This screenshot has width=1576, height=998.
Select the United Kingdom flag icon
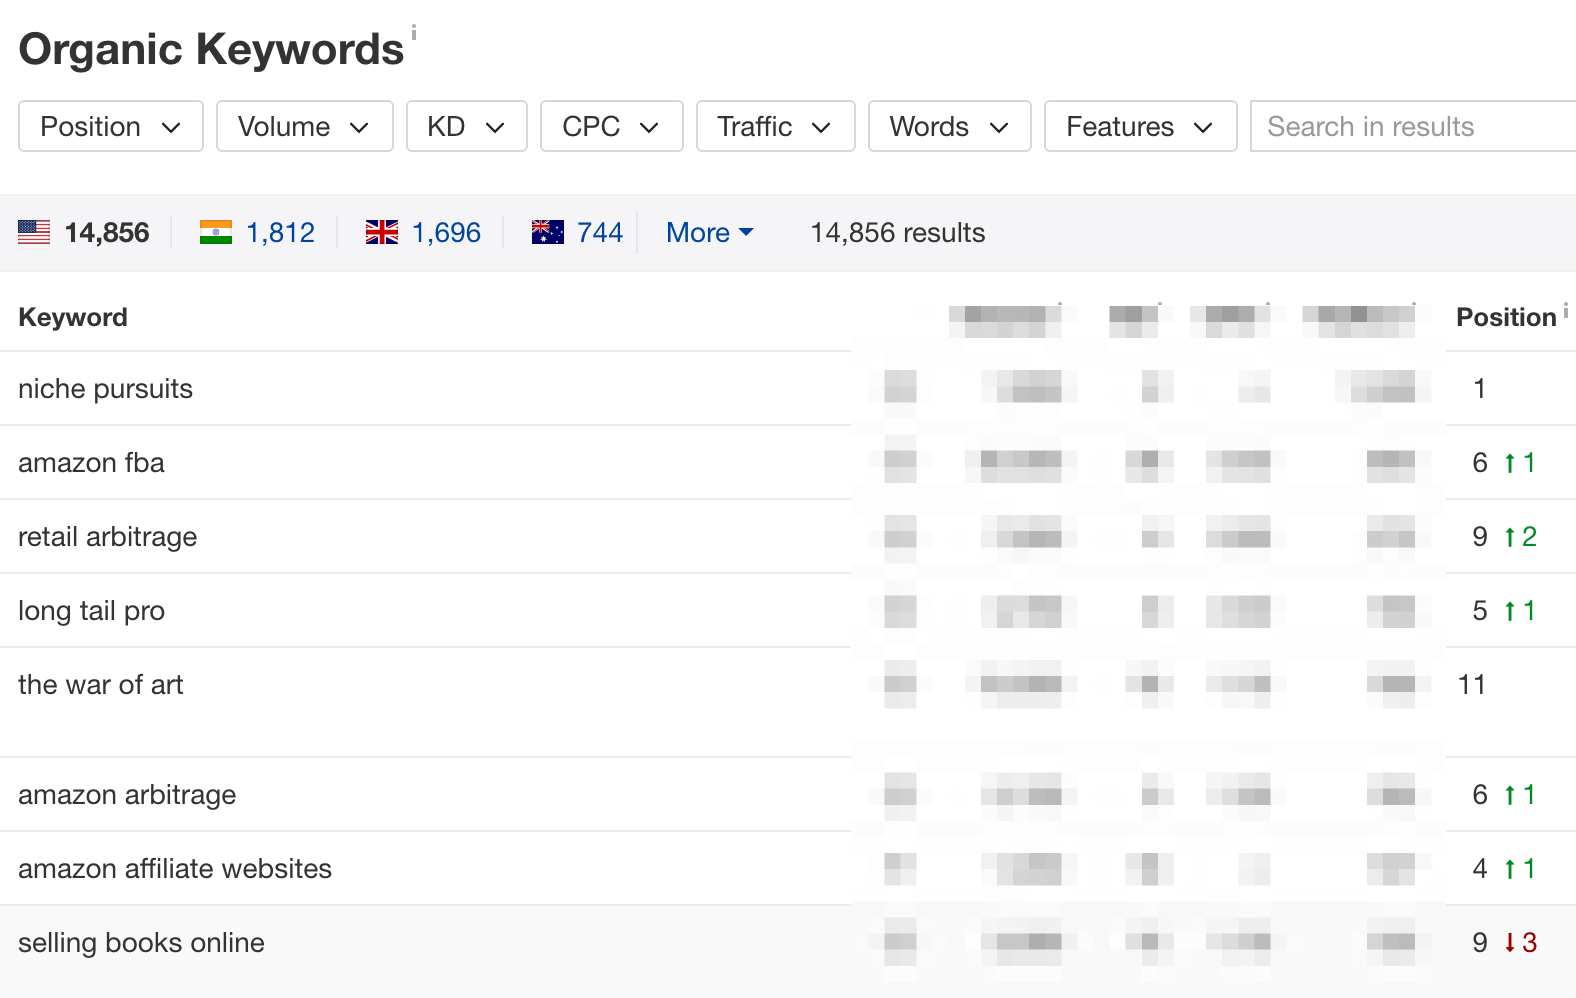coord(382,232)
